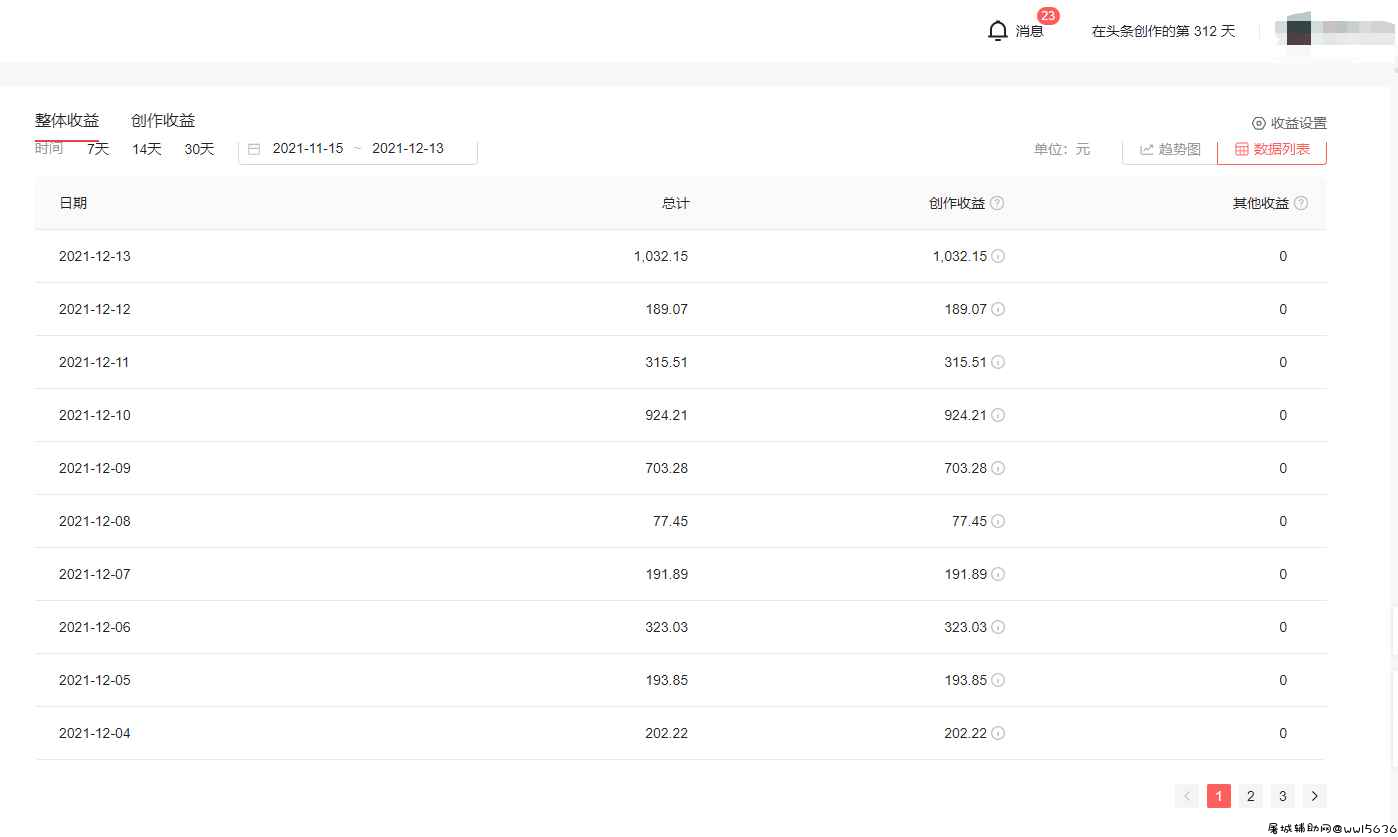This screenshot has height=837, width=1398.
Task: Click the date cell 2021-12-04
Action: click(x=95, y=733)
